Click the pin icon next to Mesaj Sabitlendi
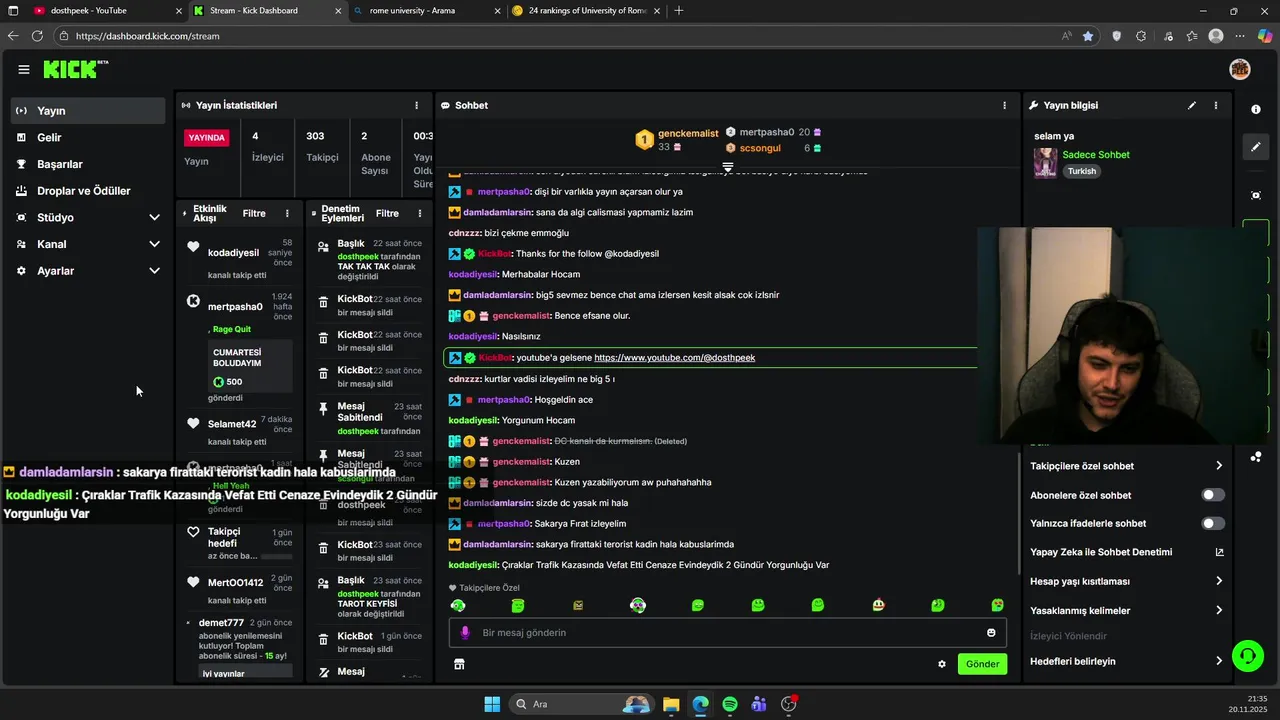 323,408
